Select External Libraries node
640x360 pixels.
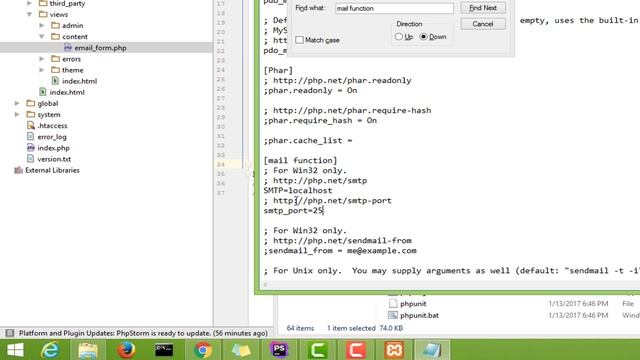click(52, 170)
